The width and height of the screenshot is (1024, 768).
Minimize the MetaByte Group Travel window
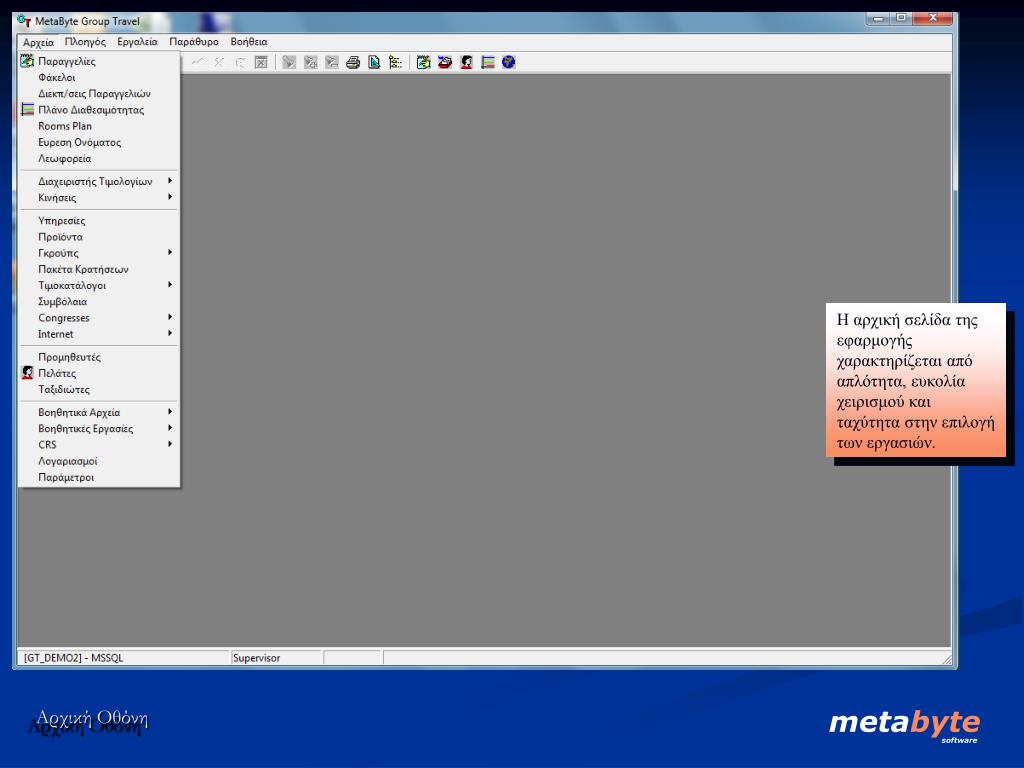click(879, 18)
